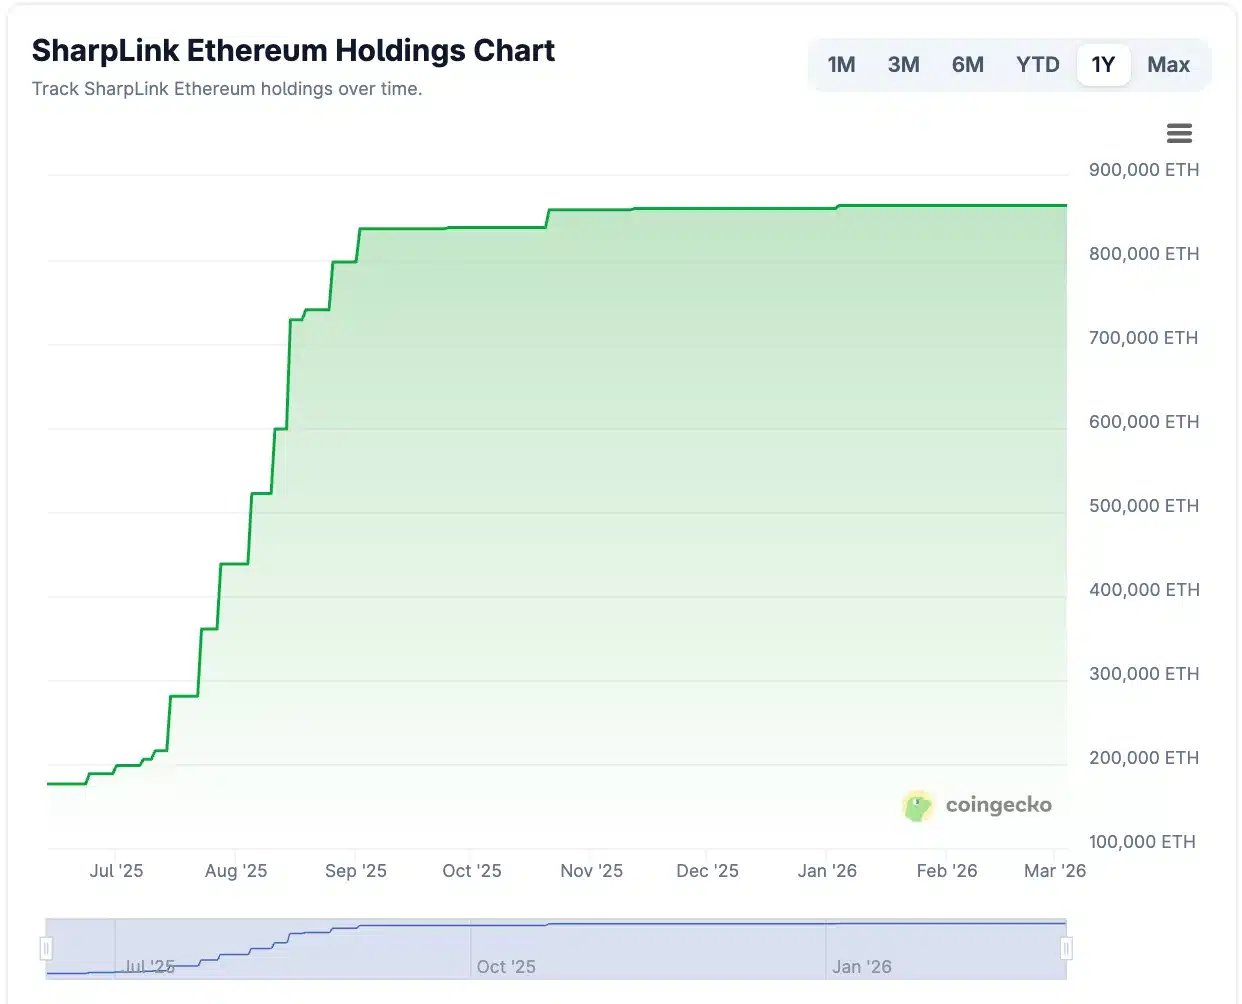Click the Oct '25 axis label

pyautogui.click(x=471, y=871)
